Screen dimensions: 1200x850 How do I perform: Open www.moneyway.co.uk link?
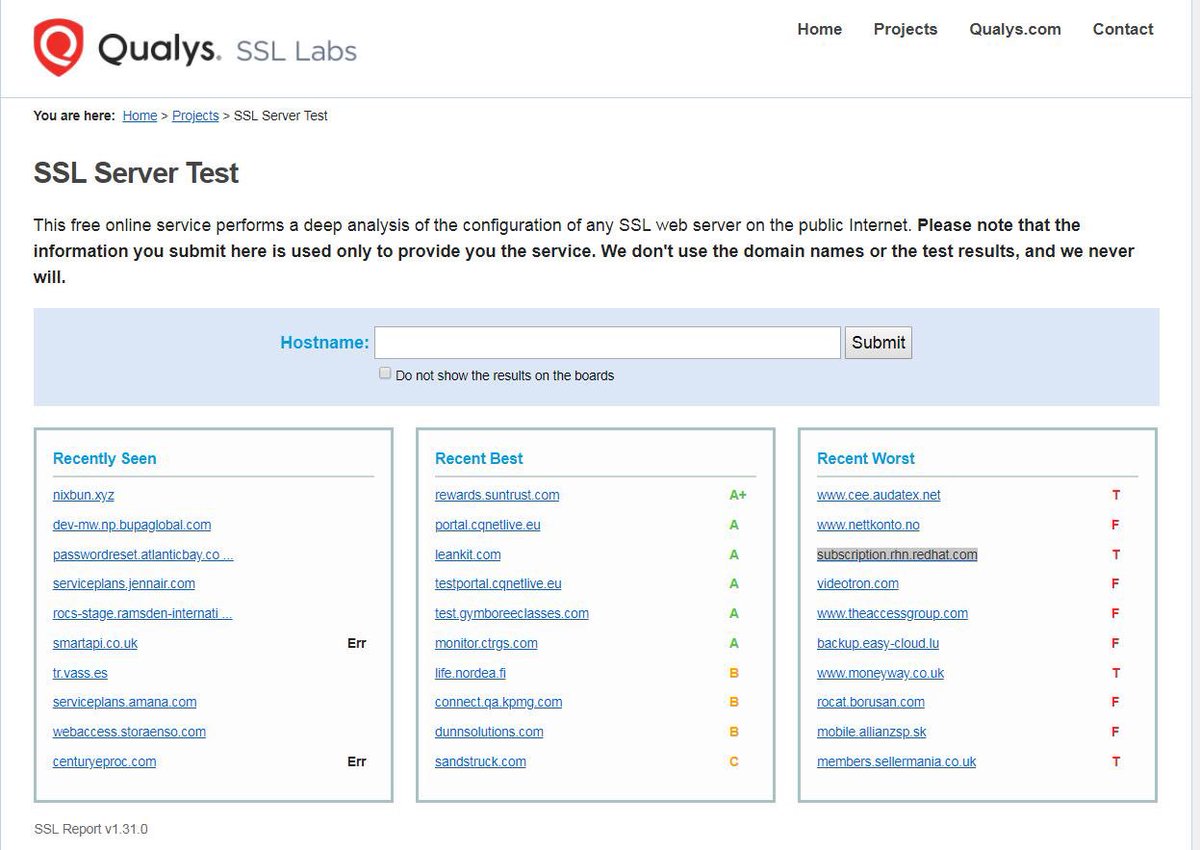(x=880, y=673)
